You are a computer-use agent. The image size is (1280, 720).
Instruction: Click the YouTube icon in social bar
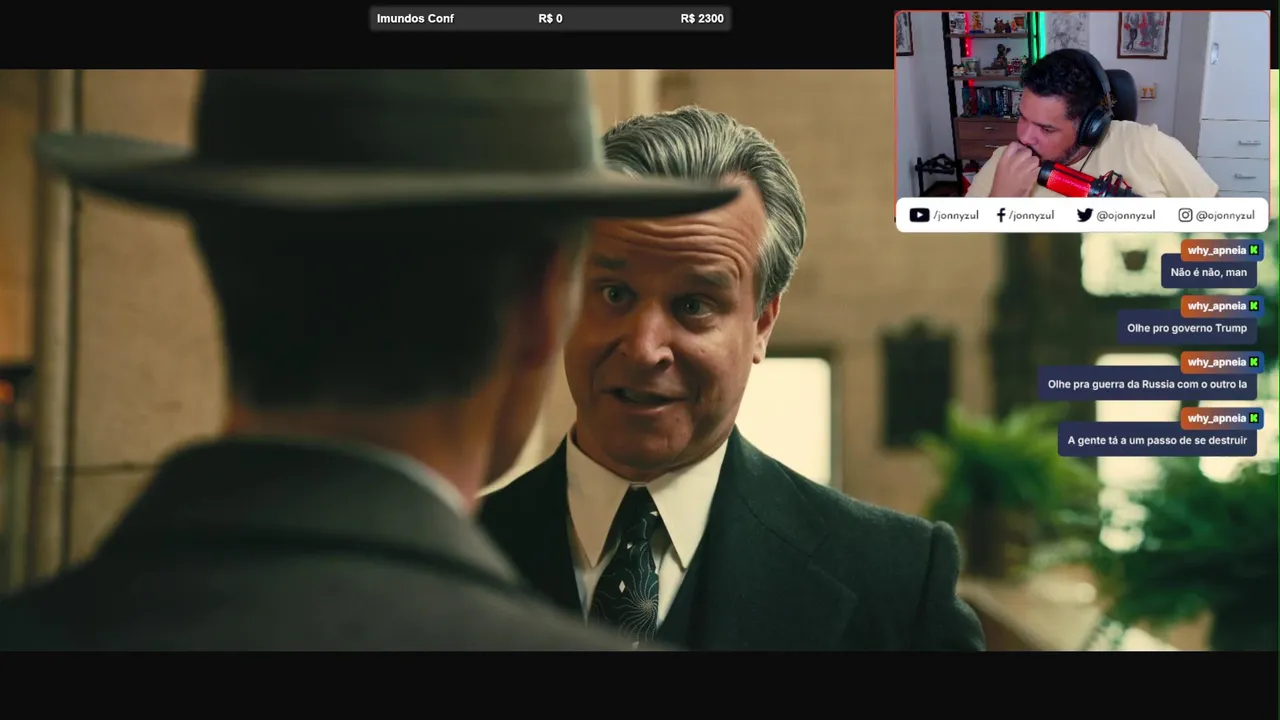pos(919,215)
